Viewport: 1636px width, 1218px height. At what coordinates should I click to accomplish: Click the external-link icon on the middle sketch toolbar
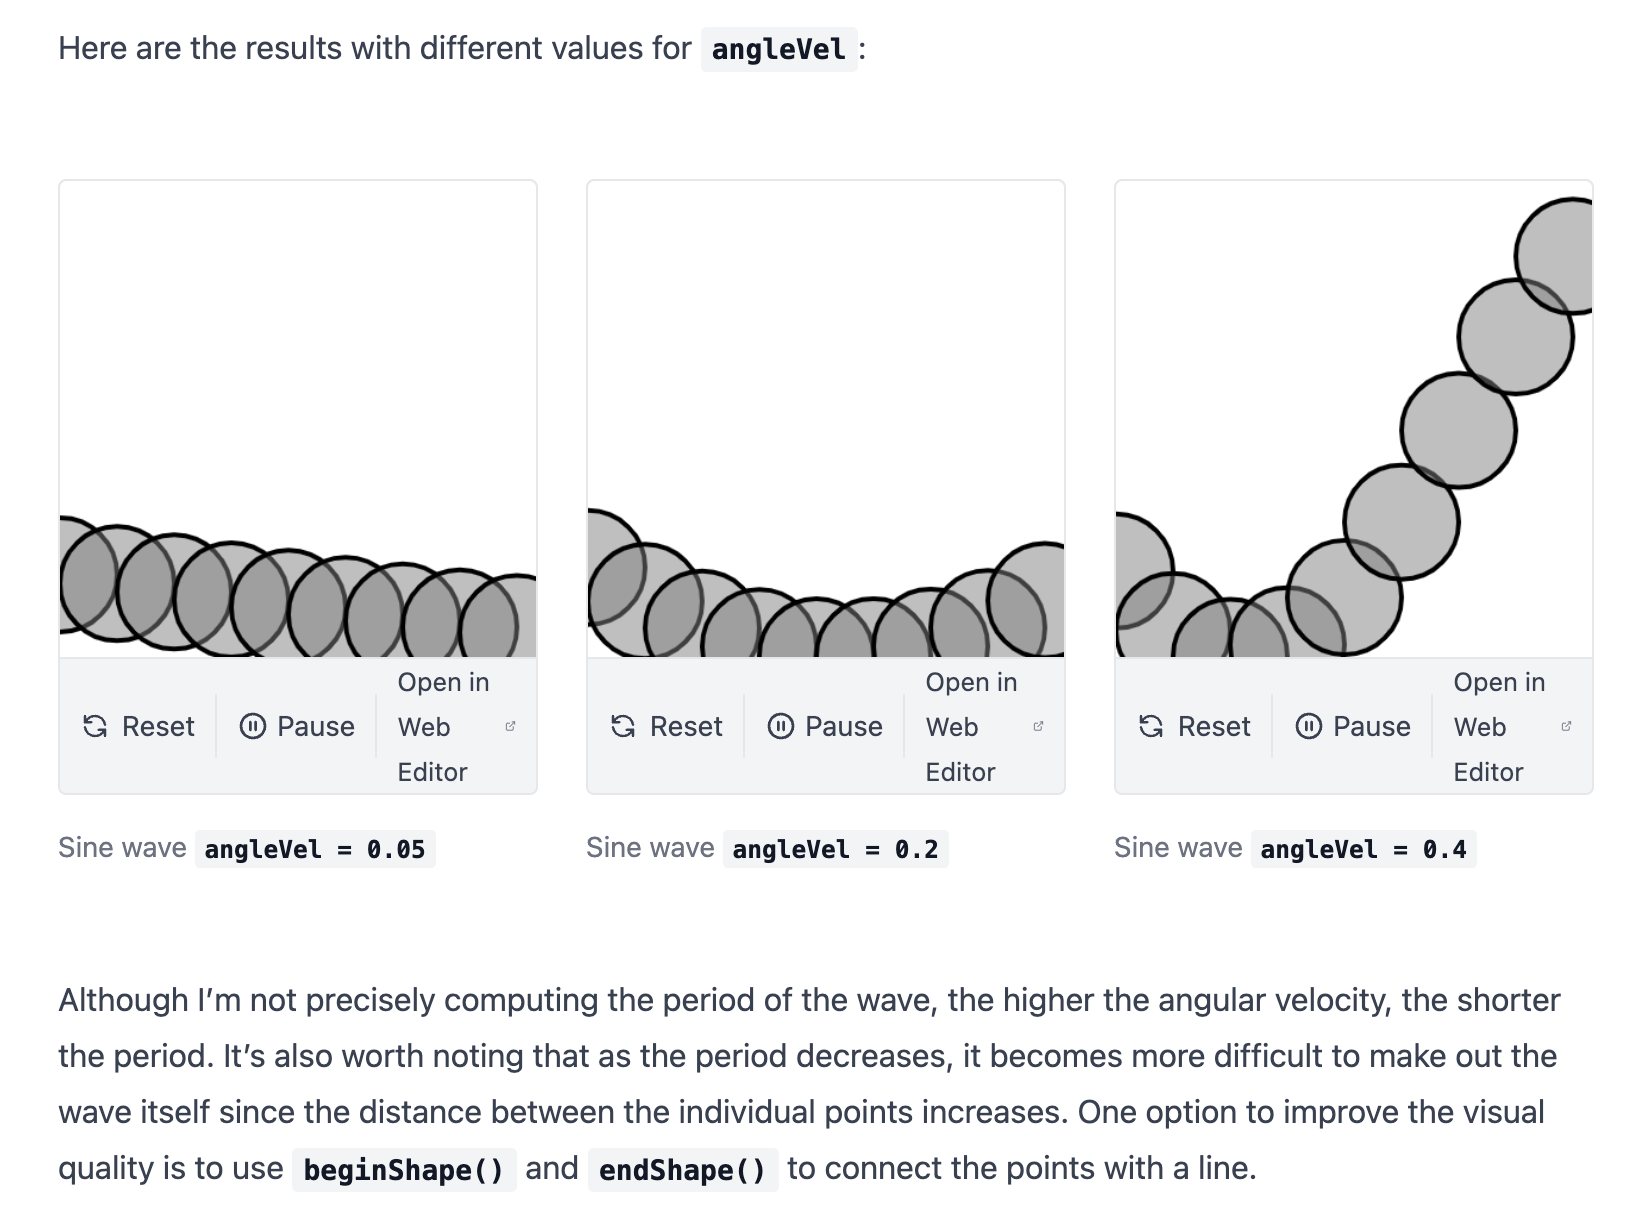coord(1038,727)
